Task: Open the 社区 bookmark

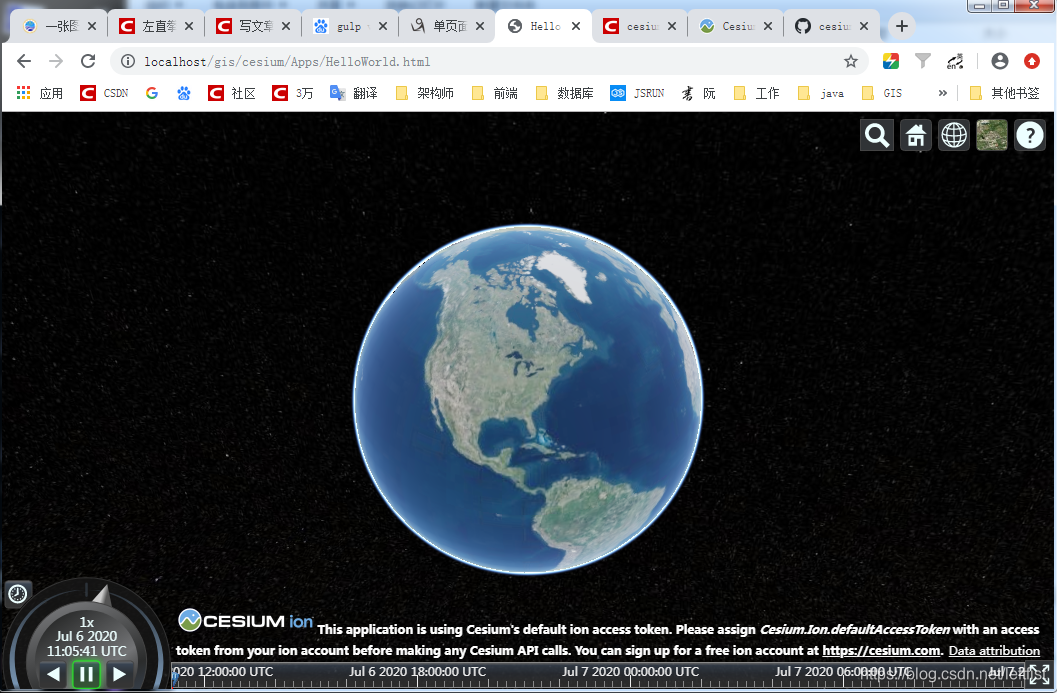Action: (232, 93)
